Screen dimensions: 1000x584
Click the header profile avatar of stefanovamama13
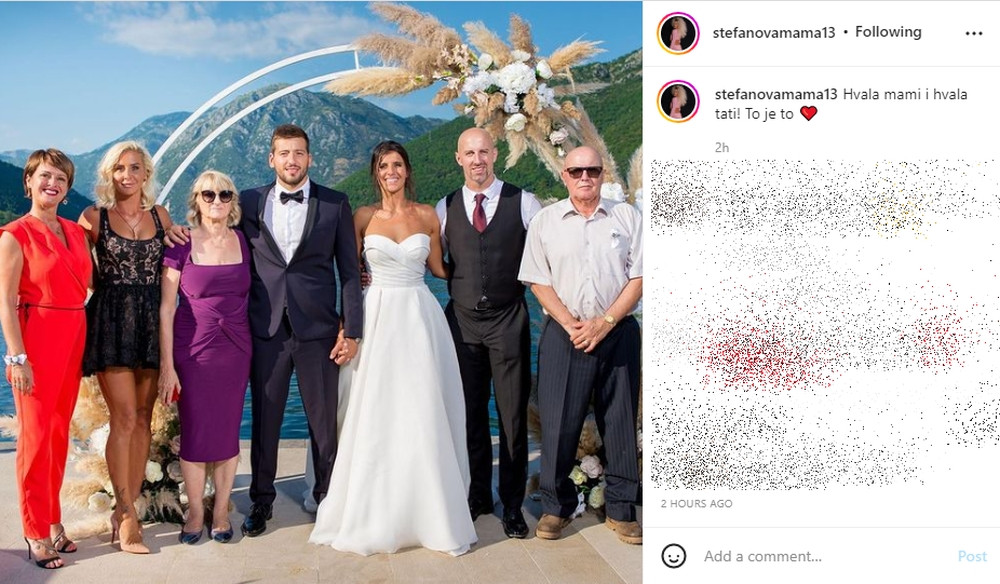pos(679,33)
